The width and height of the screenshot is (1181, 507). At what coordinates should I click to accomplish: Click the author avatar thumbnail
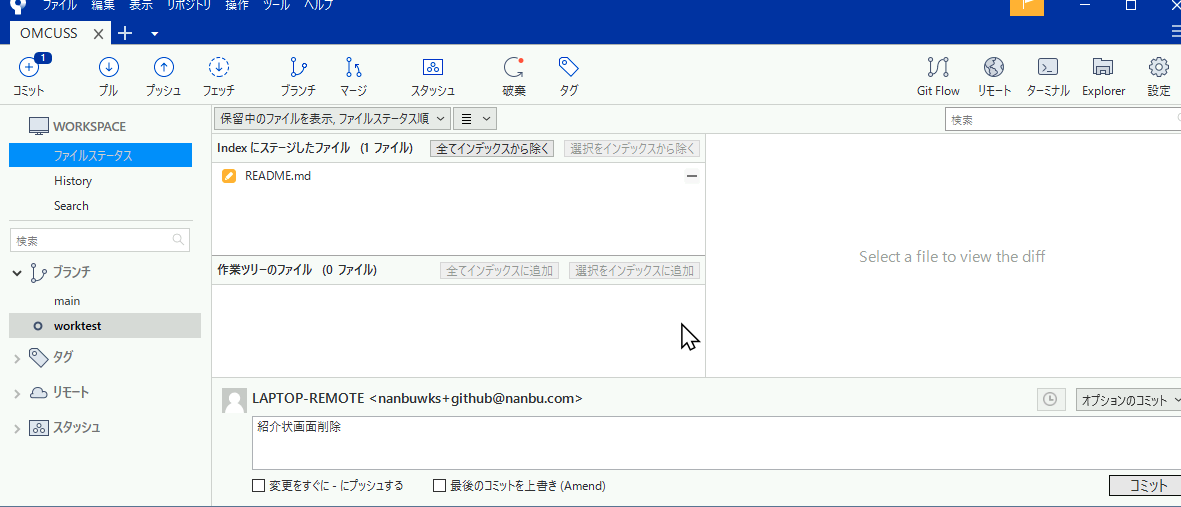[x=234, y=401]
